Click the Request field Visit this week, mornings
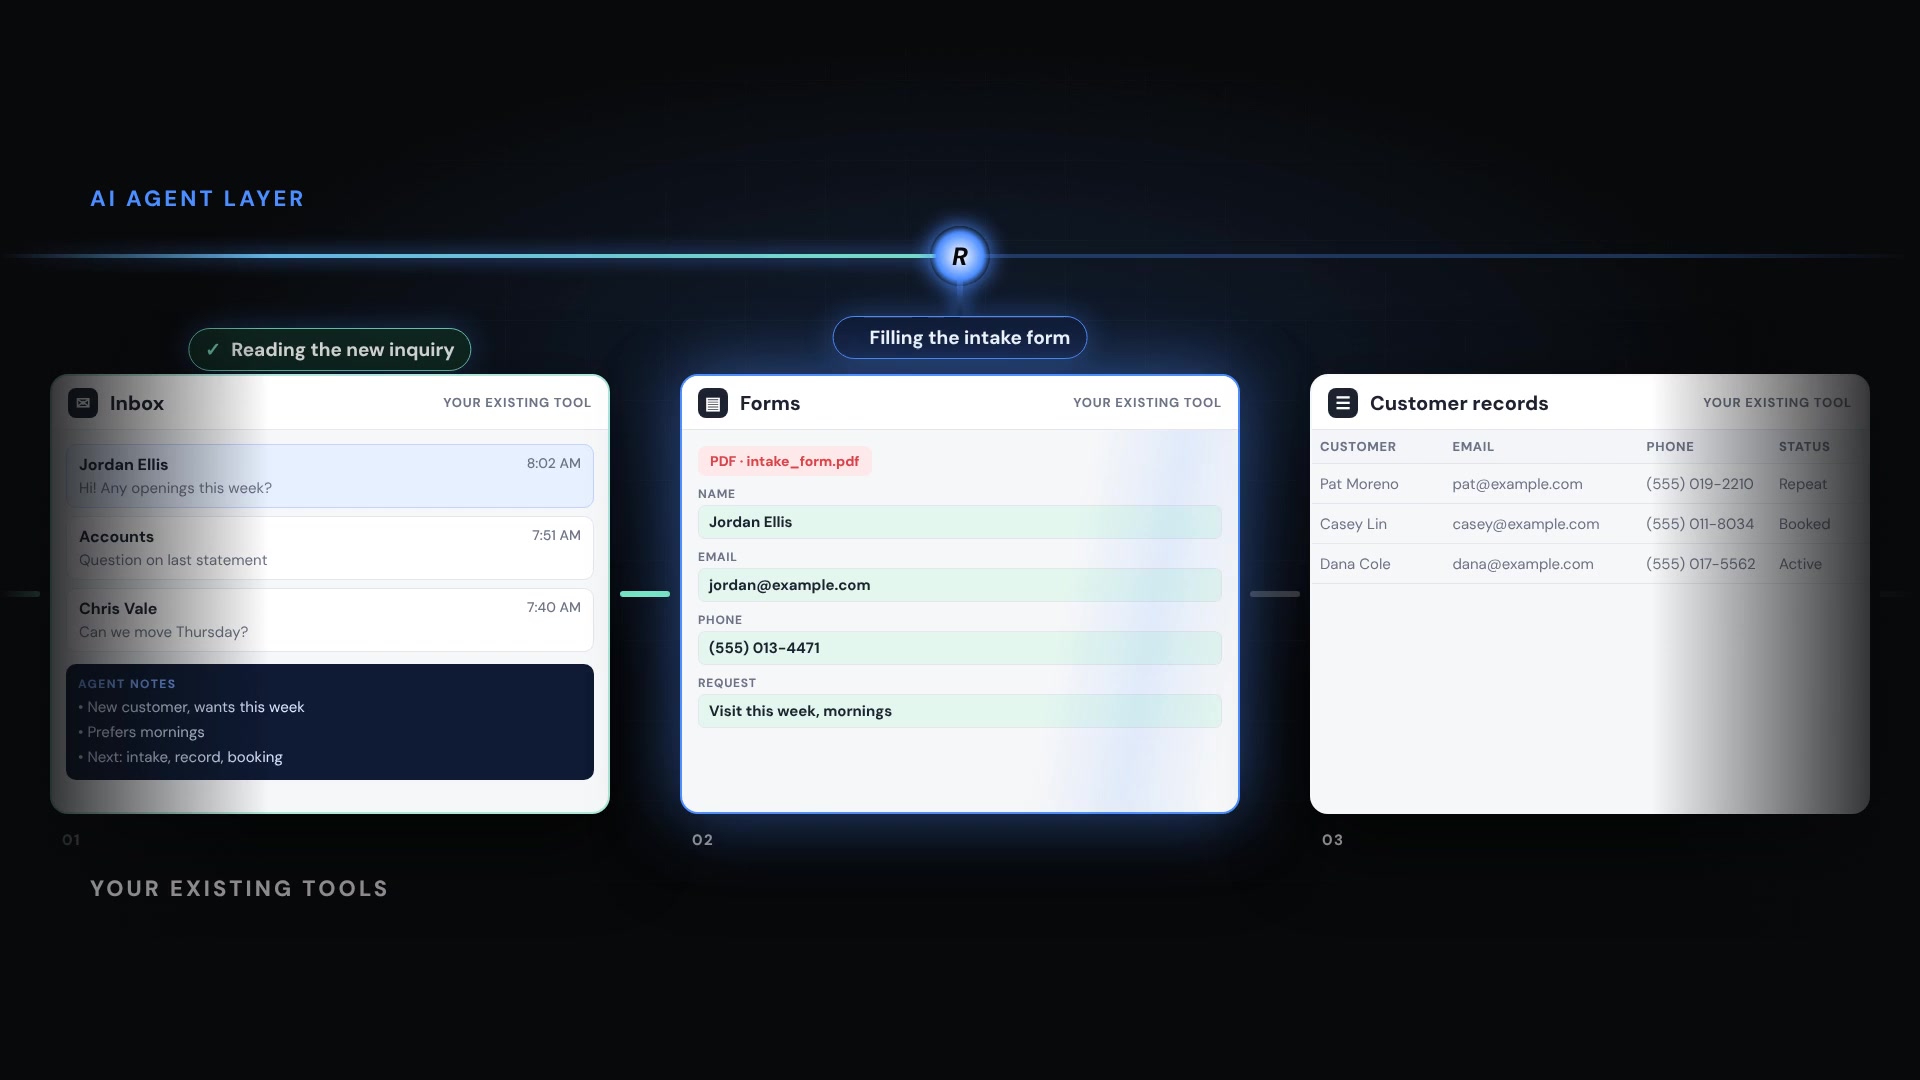Image resolution: width=1920 pixels, height=1080 pixels. point(960,711)
